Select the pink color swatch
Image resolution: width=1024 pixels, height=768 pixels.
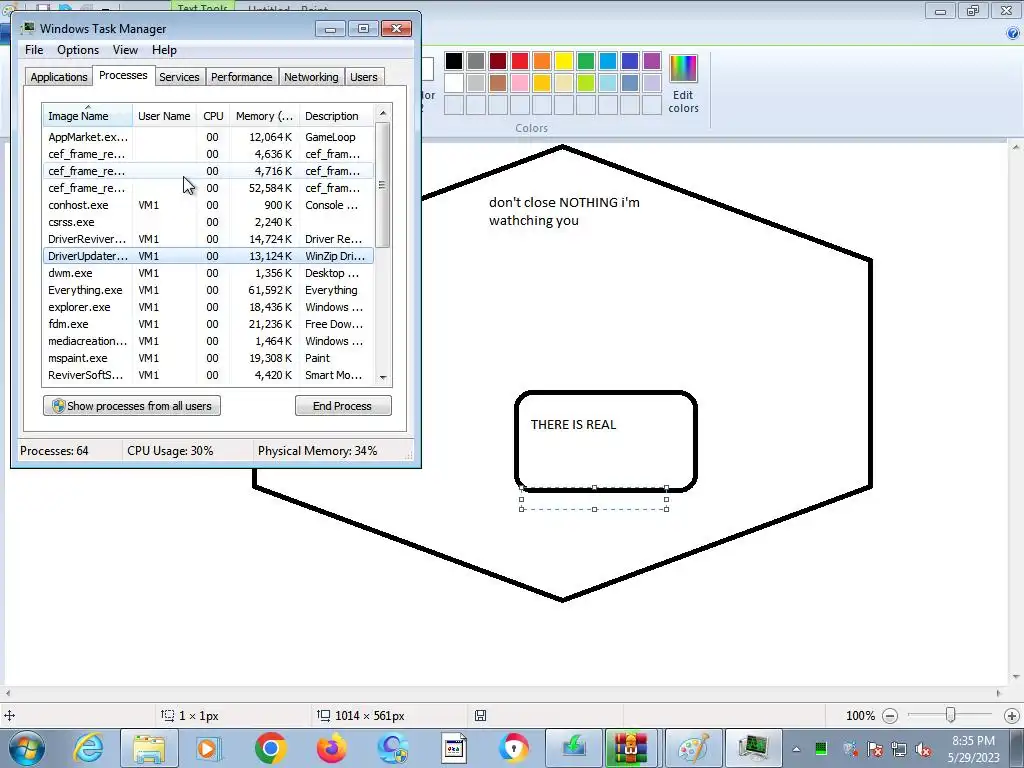tap(520, 83)
